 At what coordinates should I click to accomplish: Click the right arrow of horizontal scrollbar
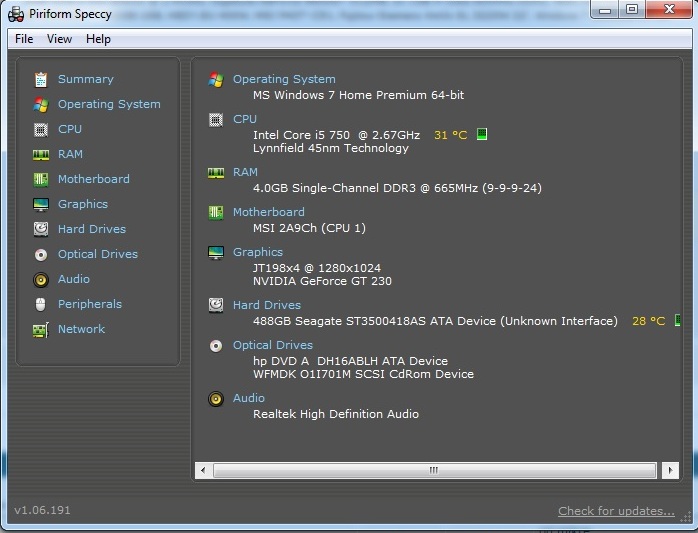coord(670,469)
